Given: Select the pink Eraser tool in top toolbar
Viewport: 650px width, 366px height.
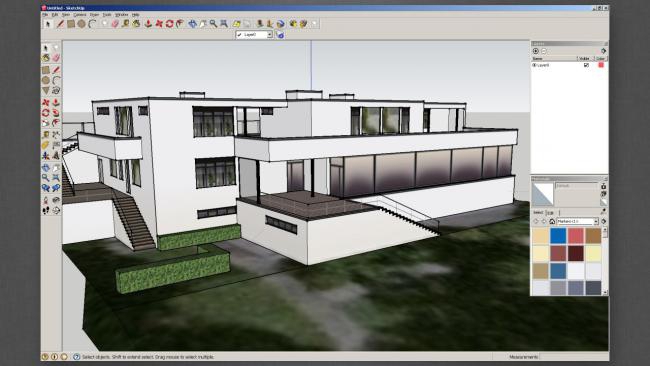Looking at the screenshot, I should pyautogui.click(x=115, y=24).
